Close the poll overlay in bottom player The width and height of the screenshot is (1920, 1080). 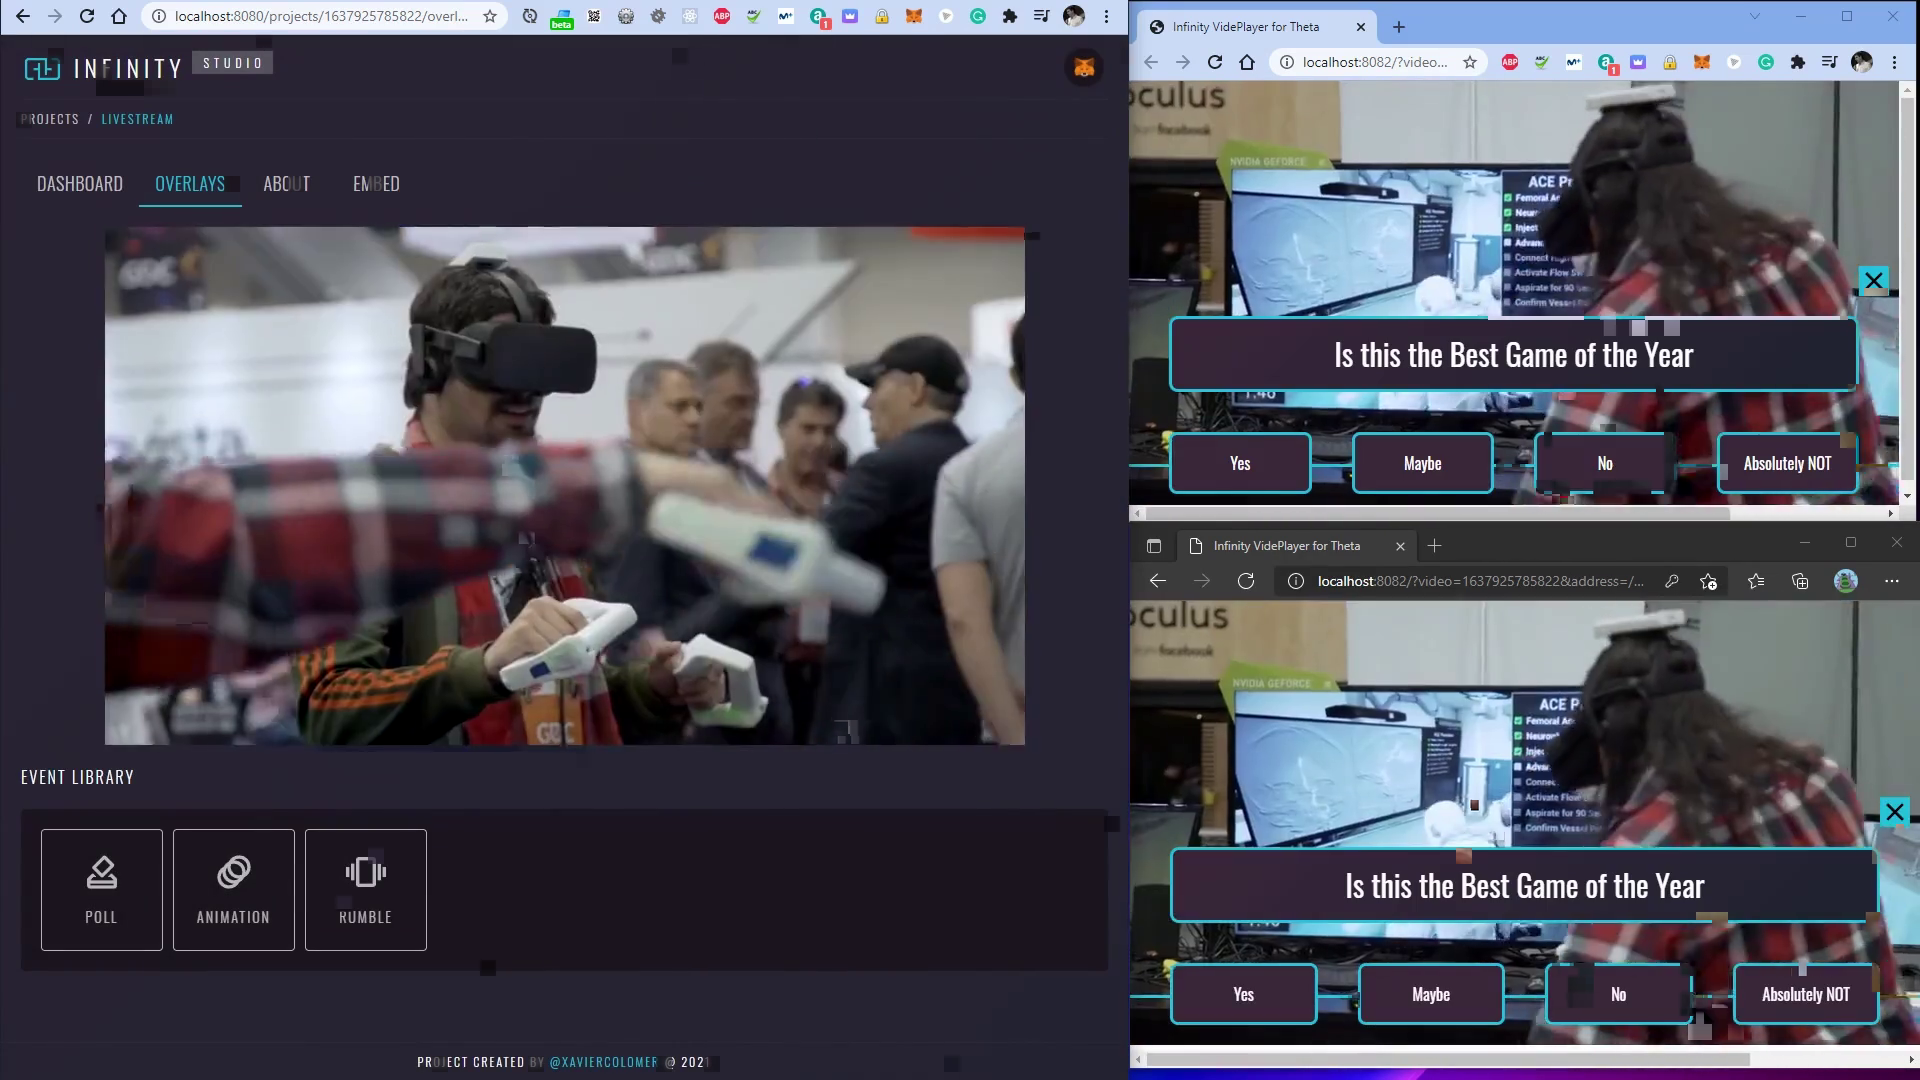click(x=1894, y=812)
